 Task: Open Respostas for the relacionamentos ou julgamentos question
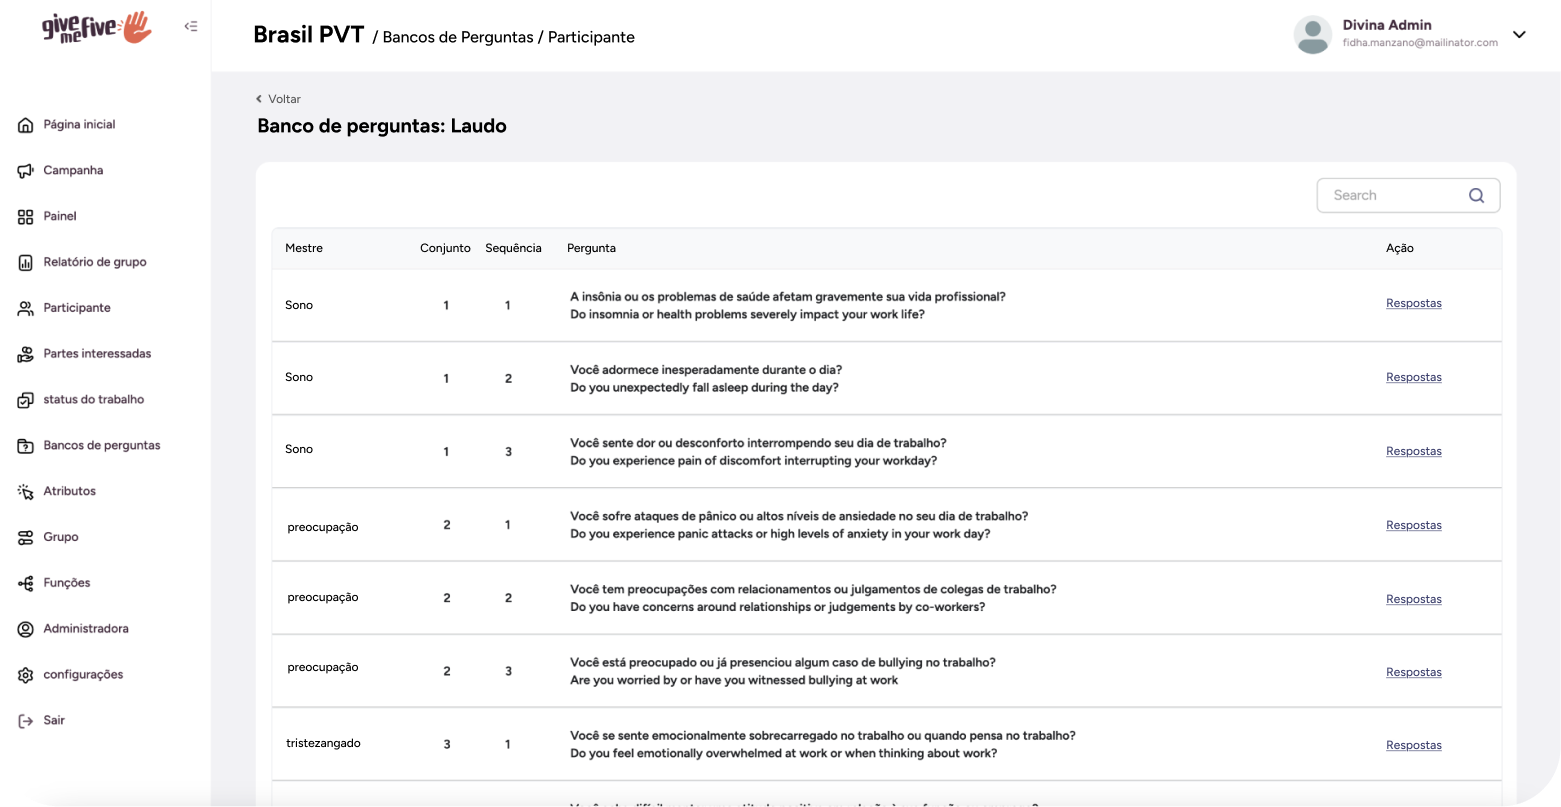pyautogui.click(x=1413, y=599)
